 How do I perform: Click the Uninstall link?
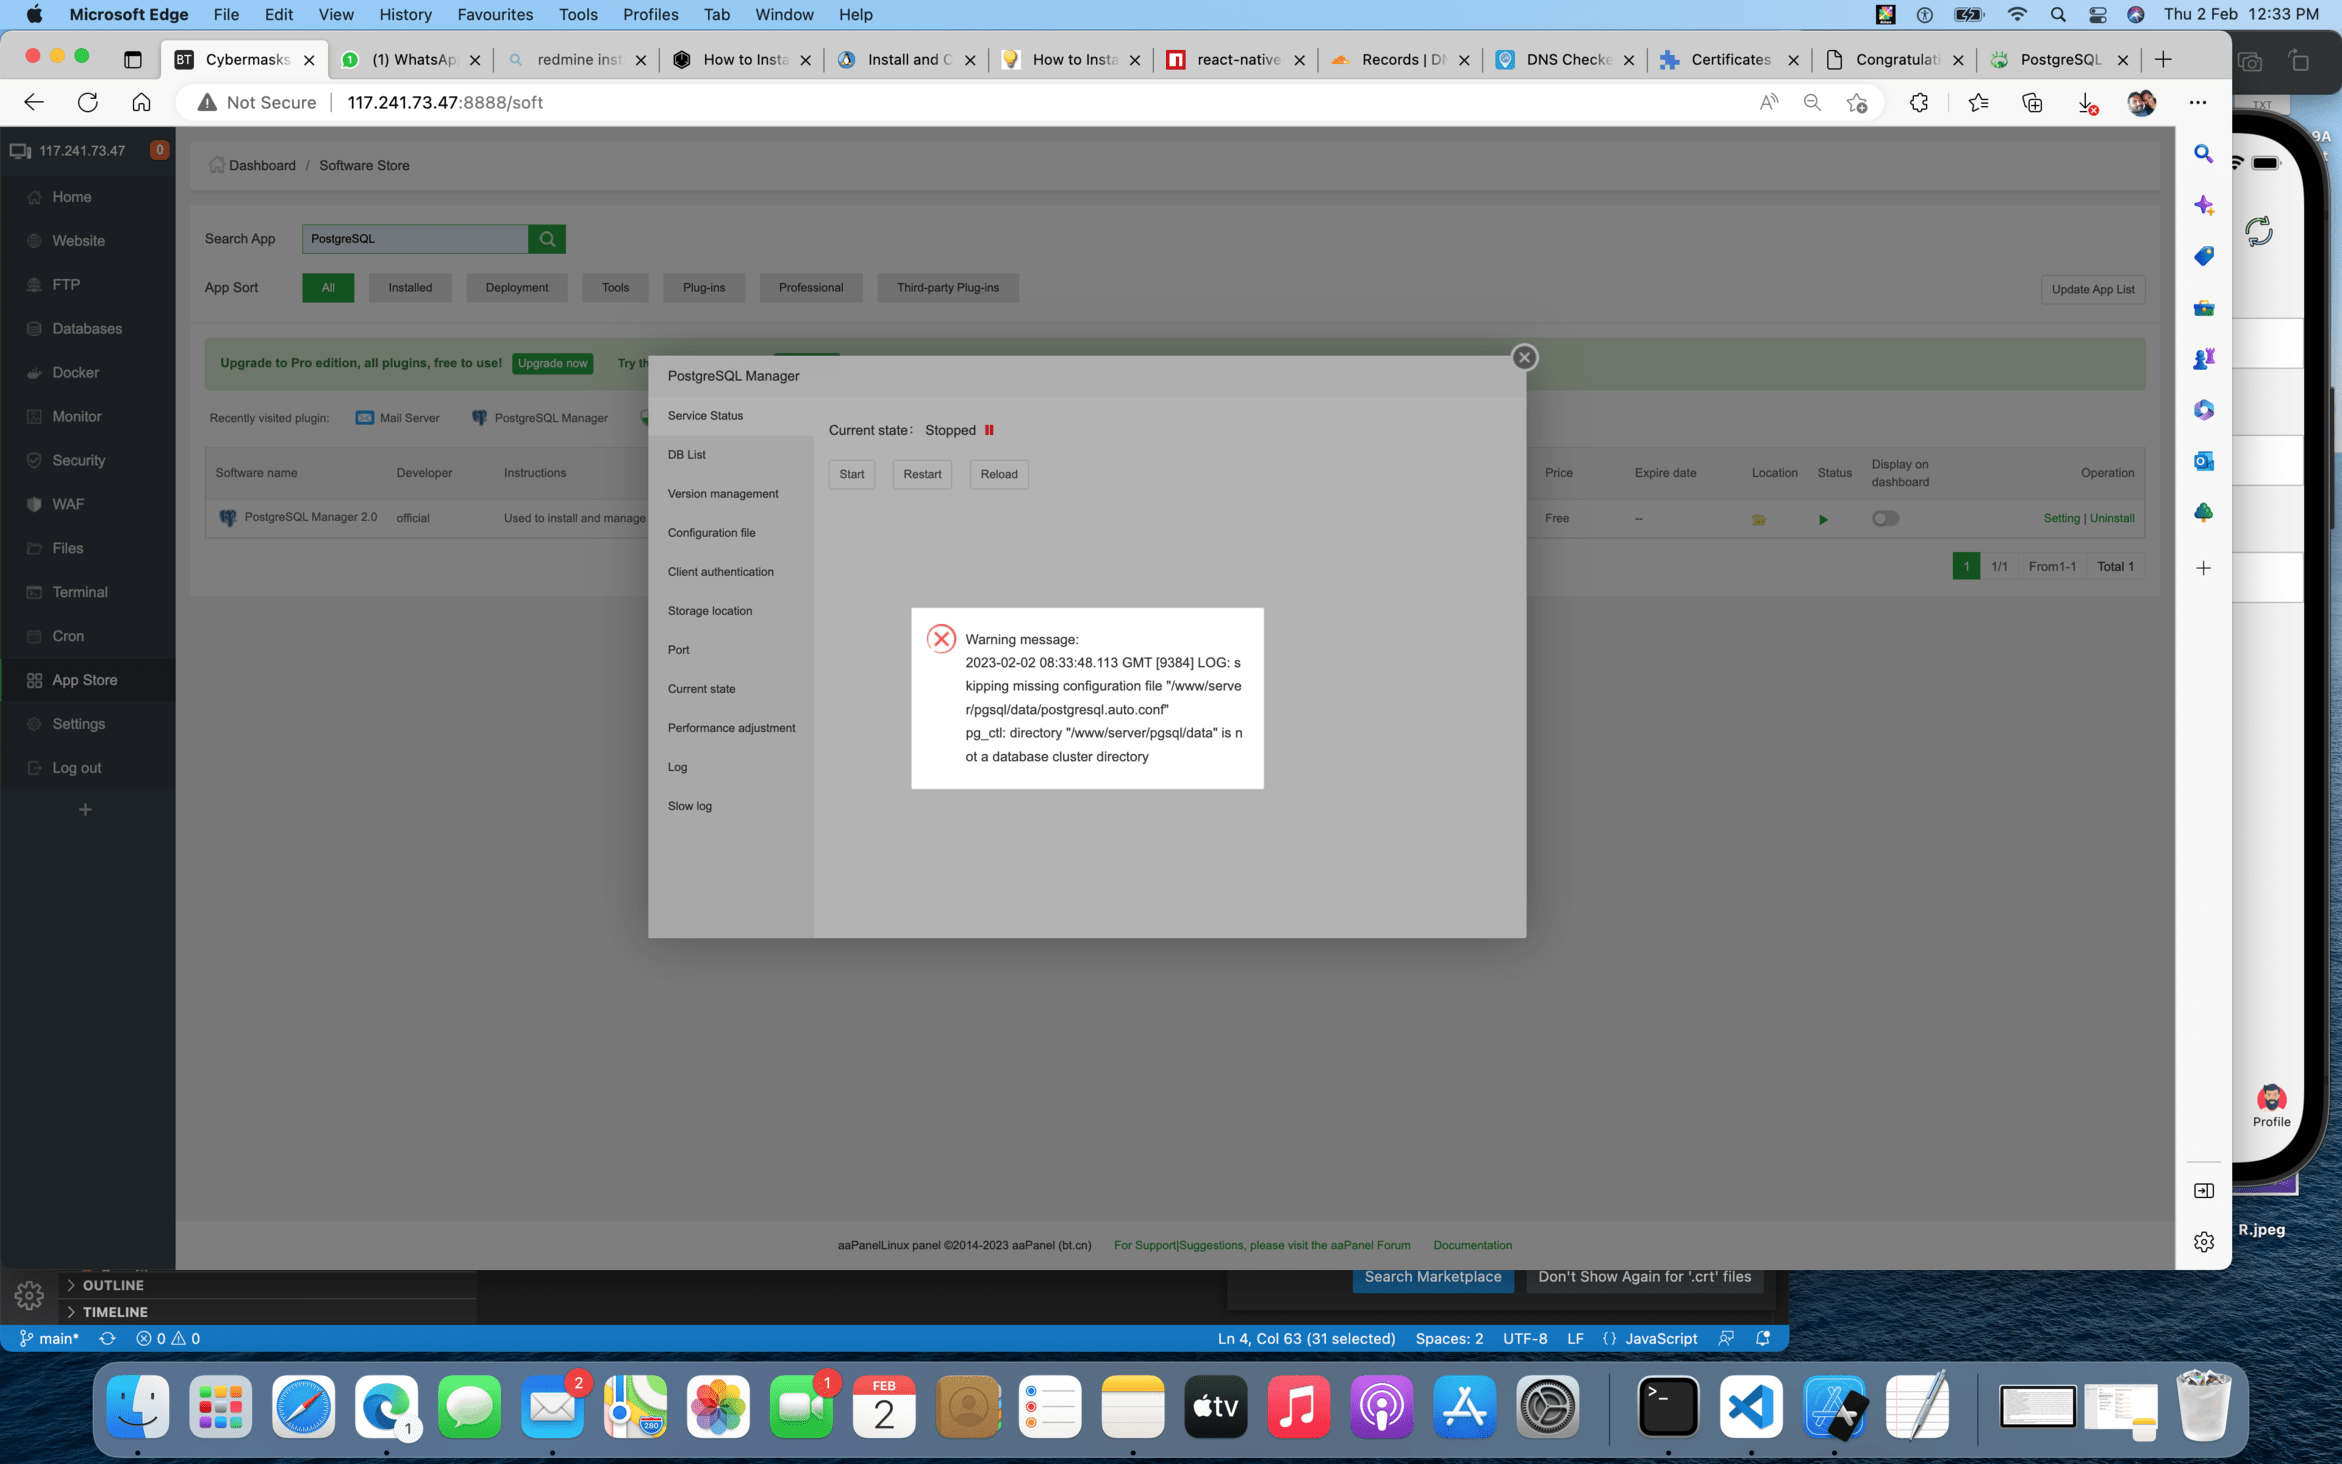point(2112,518)
